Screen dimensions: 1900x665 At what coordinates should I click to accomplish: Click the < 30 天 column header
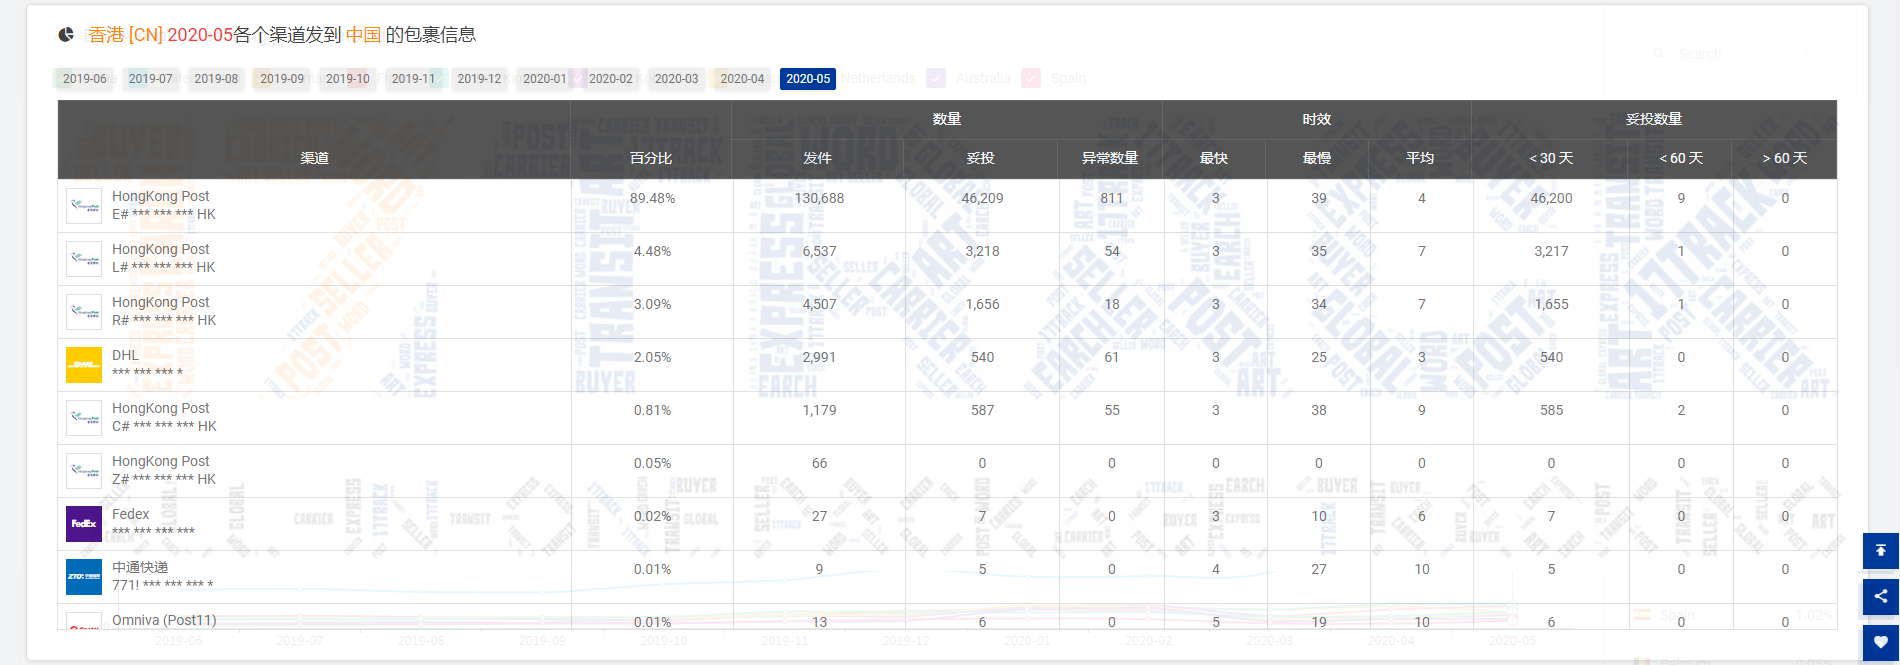(x=1551, y=158)
